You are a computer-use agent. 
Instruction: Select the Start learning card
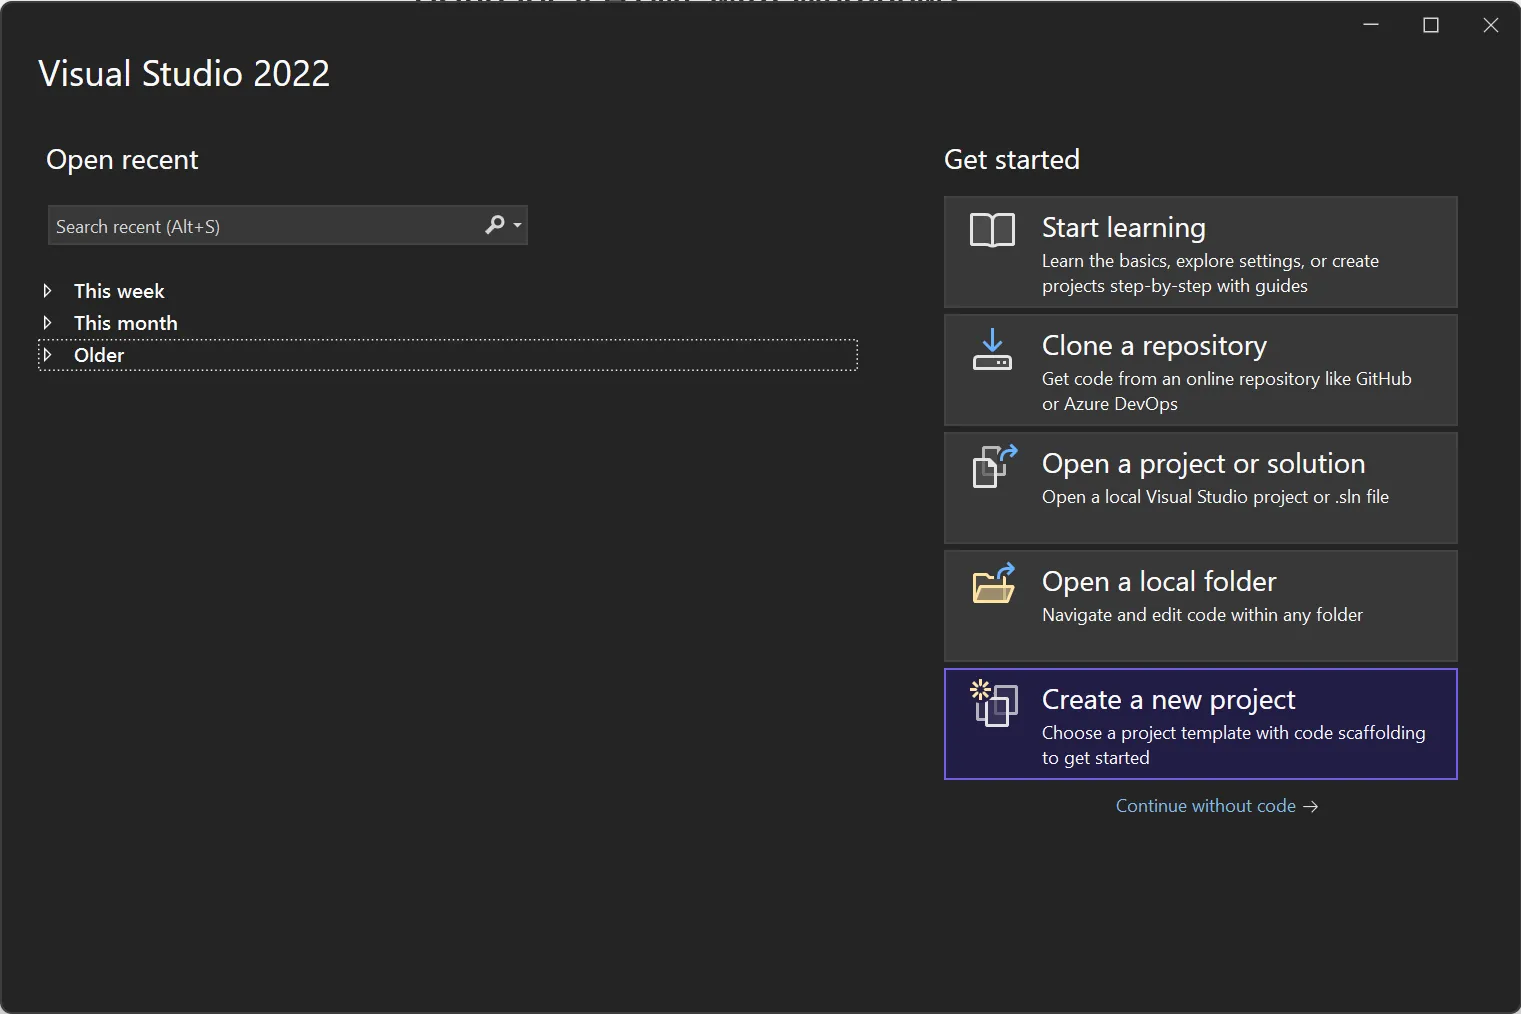(1200, 252)
